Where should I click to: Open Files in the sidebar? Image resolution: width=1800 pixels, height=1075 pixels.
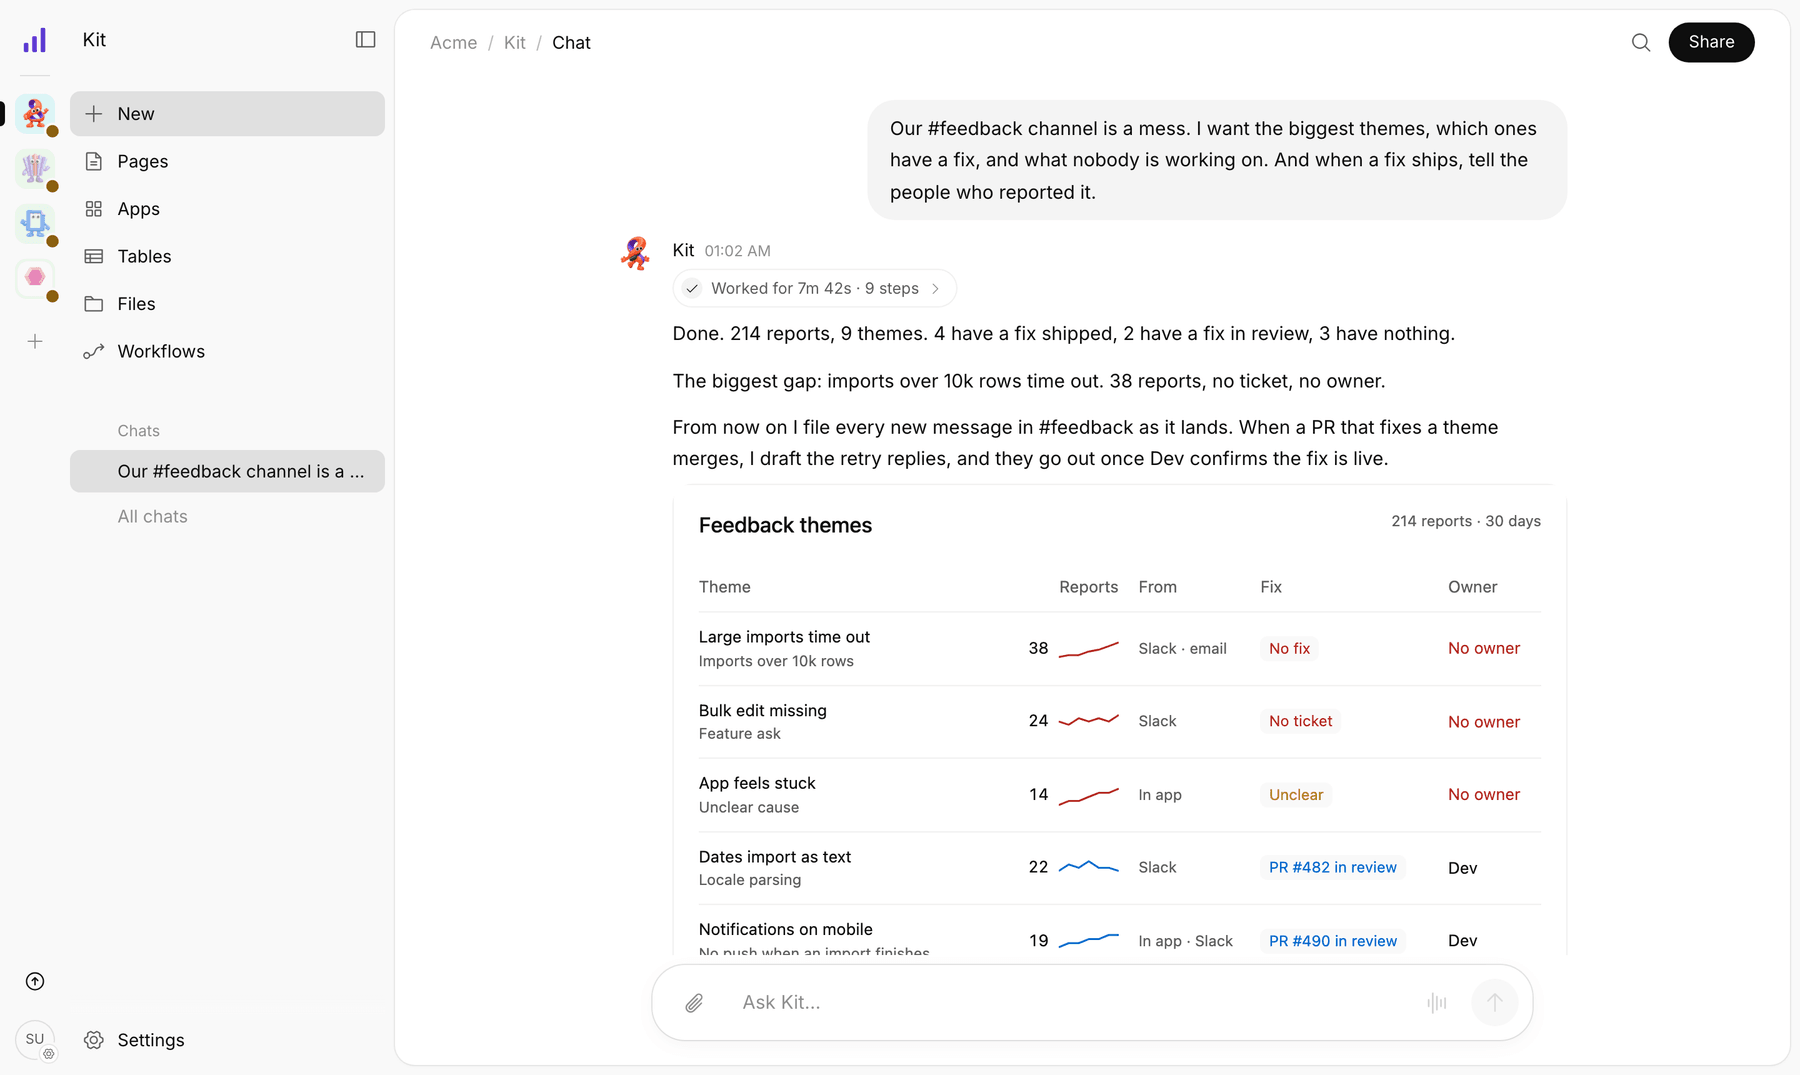pyautogui.click(x=227, y=304)
